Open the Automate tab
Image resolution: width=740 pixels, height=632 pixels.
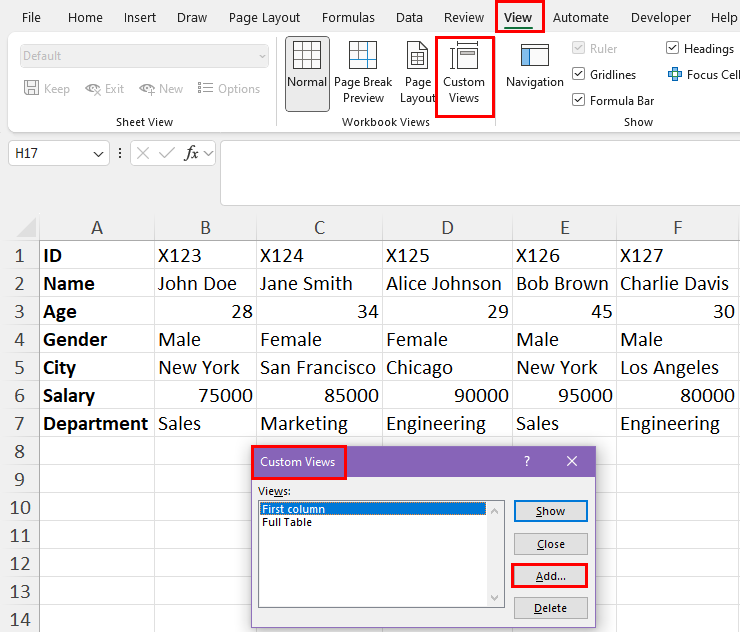click(580, 18)
